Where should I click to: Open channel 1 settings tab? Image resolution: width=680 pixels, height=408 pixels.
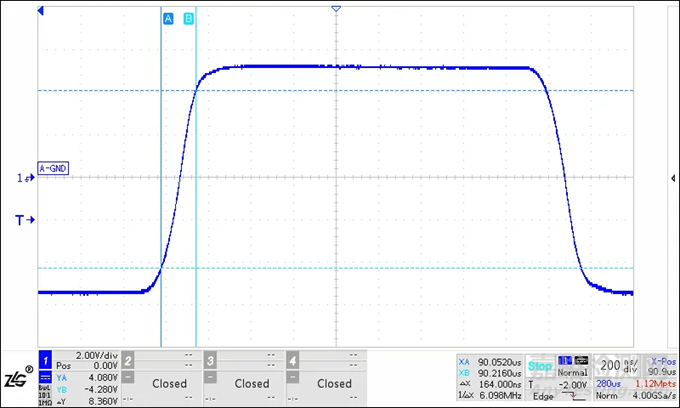coord(44,357)
